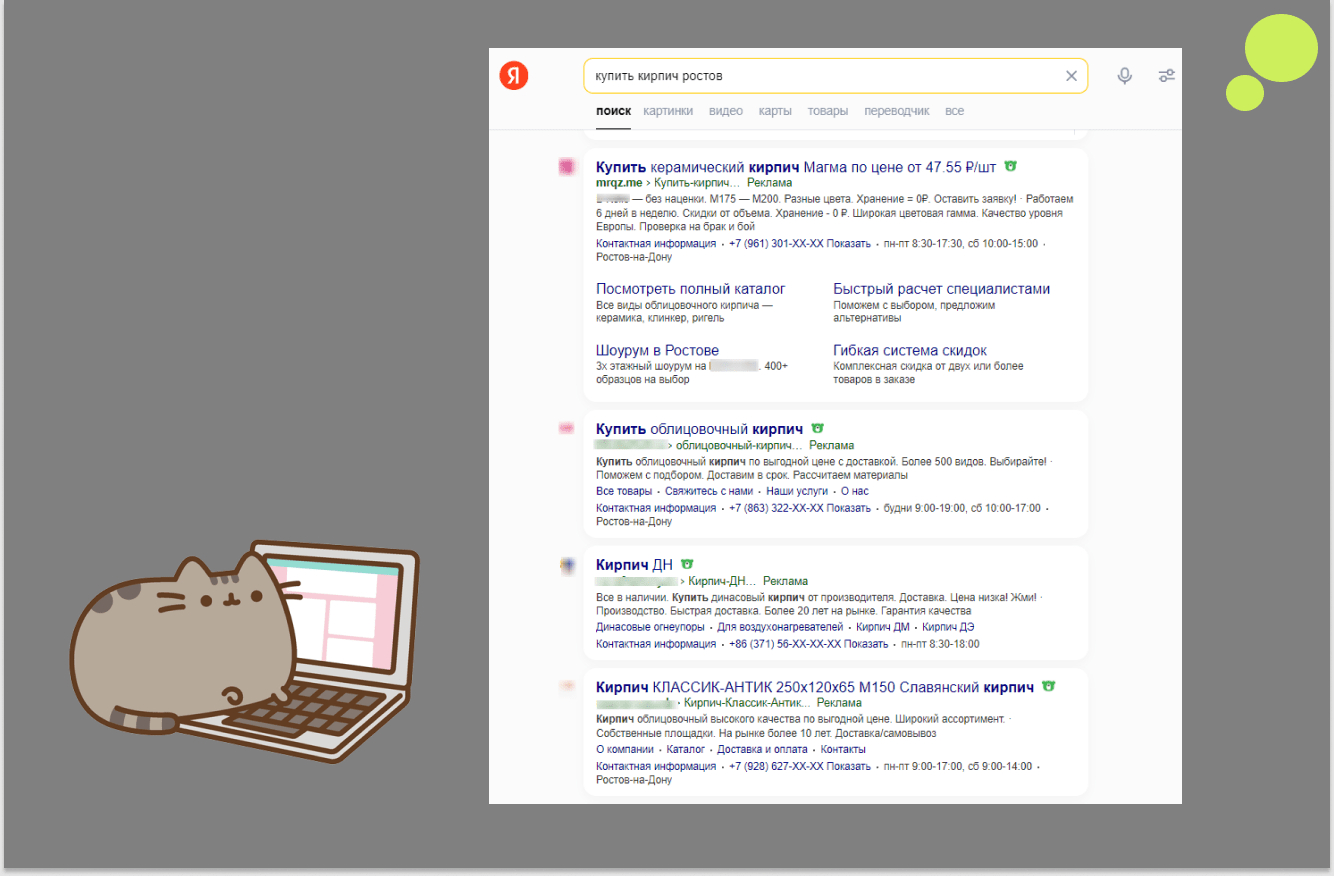
Task: Reveal the +7 (928) 627 phone number
Action: (x=800, y=766)
